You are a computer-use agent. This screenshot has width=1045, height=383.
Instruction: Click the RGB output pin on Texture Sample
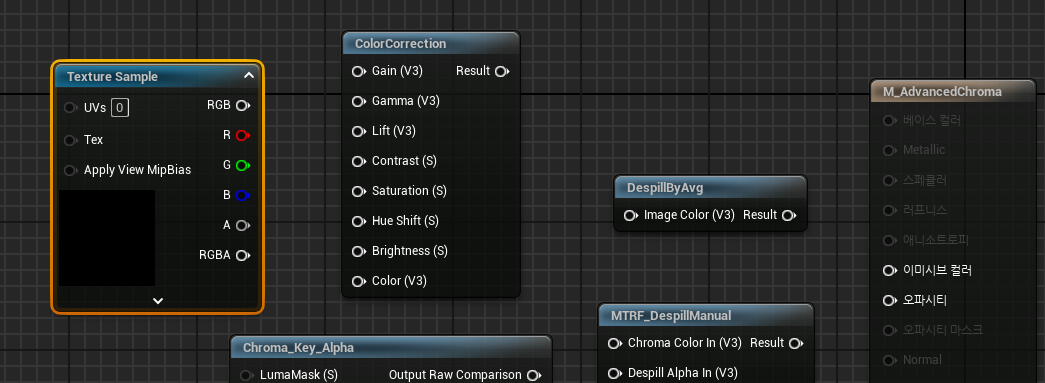[x=243, y=105]
